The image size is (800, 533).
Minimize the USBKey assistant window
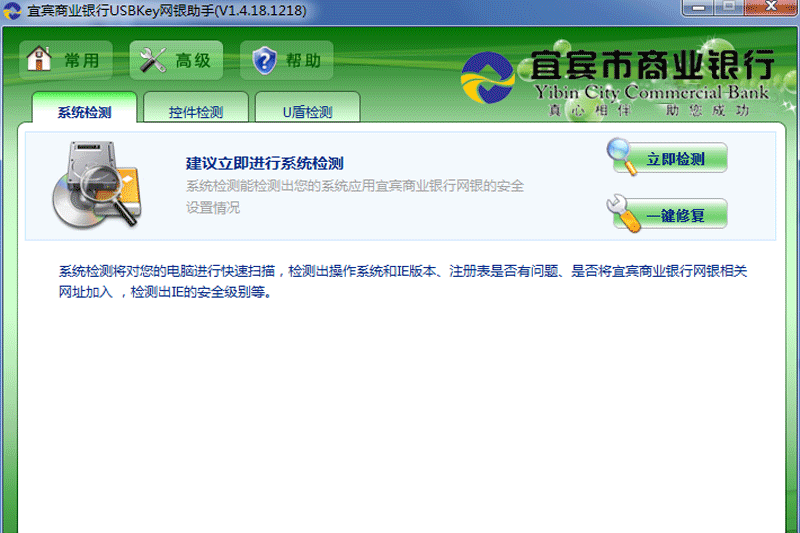(x=698, y=8)
